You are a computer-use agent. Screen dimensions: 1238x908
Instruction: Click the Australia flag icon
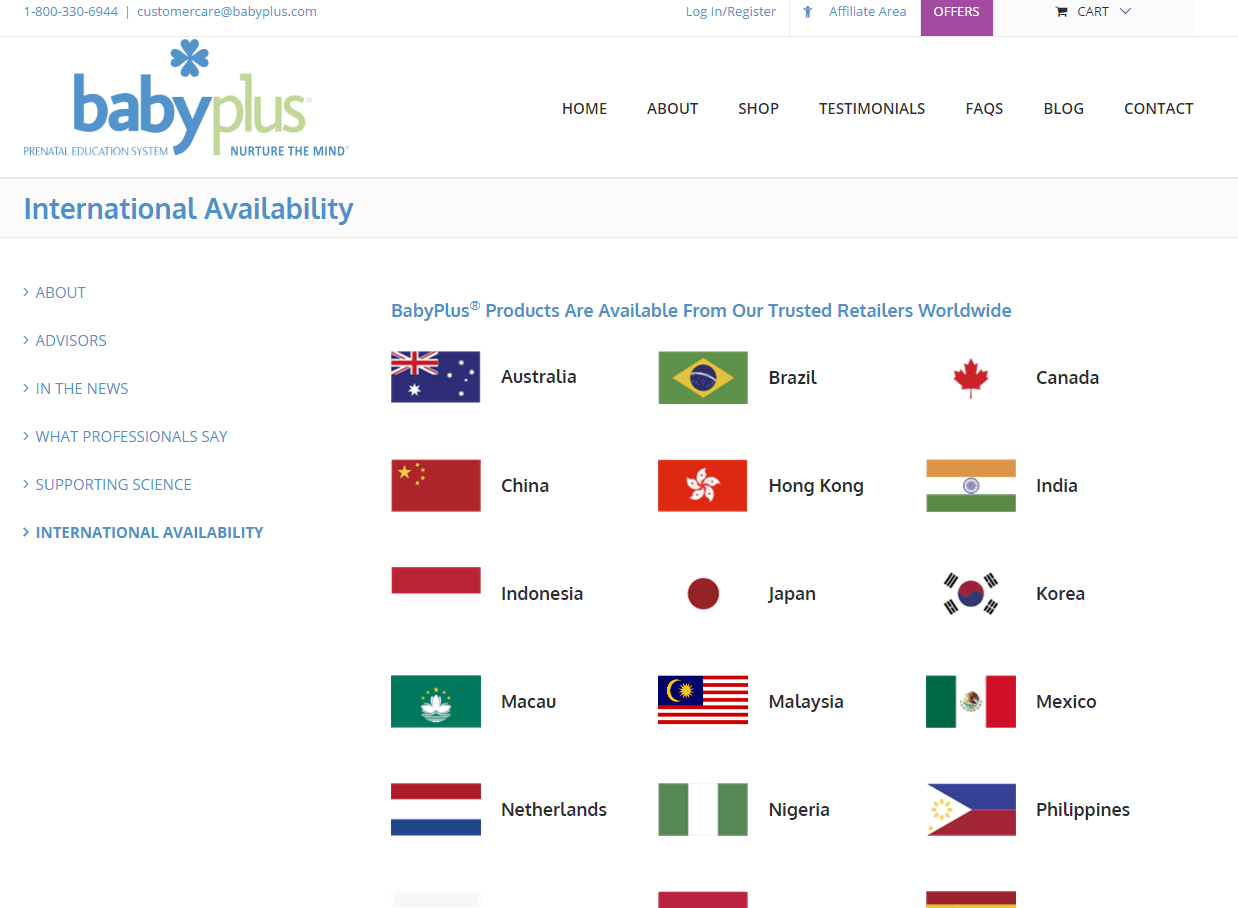point(436,377)
